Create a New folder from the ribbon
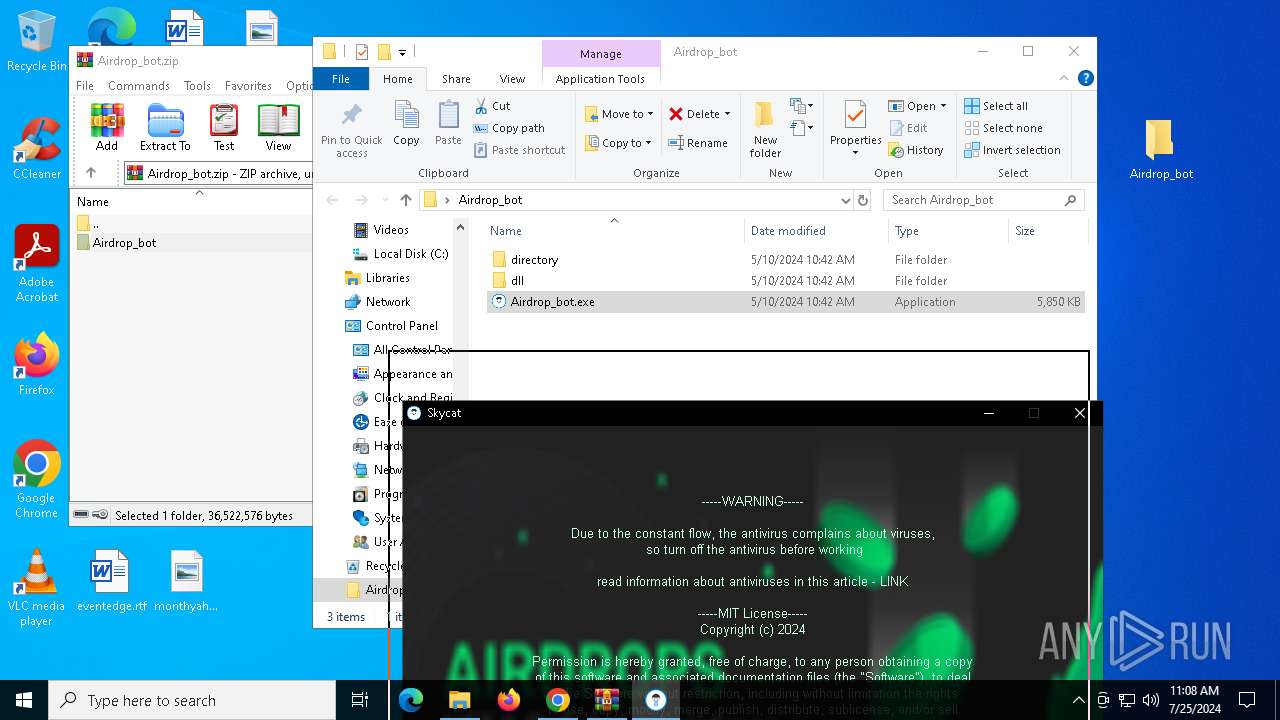The width and height of the screenshot is (1280, 720). pyautogui.click(x=765, y=130)
